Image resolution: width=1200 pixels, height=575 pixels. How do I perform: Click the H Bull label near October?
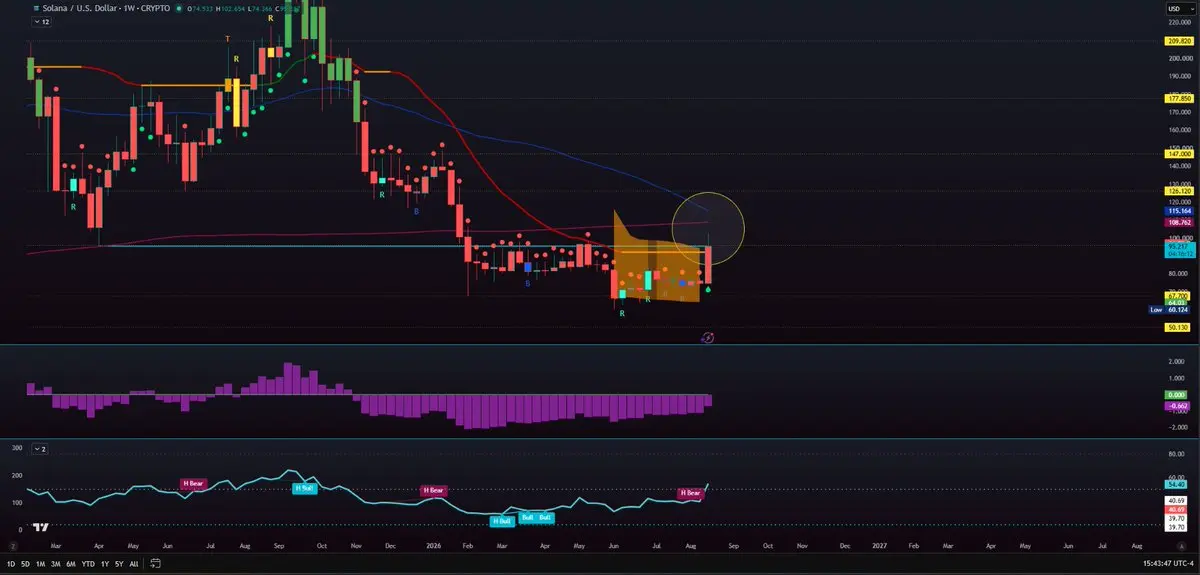pyautogui.click(x=304, y=487)
